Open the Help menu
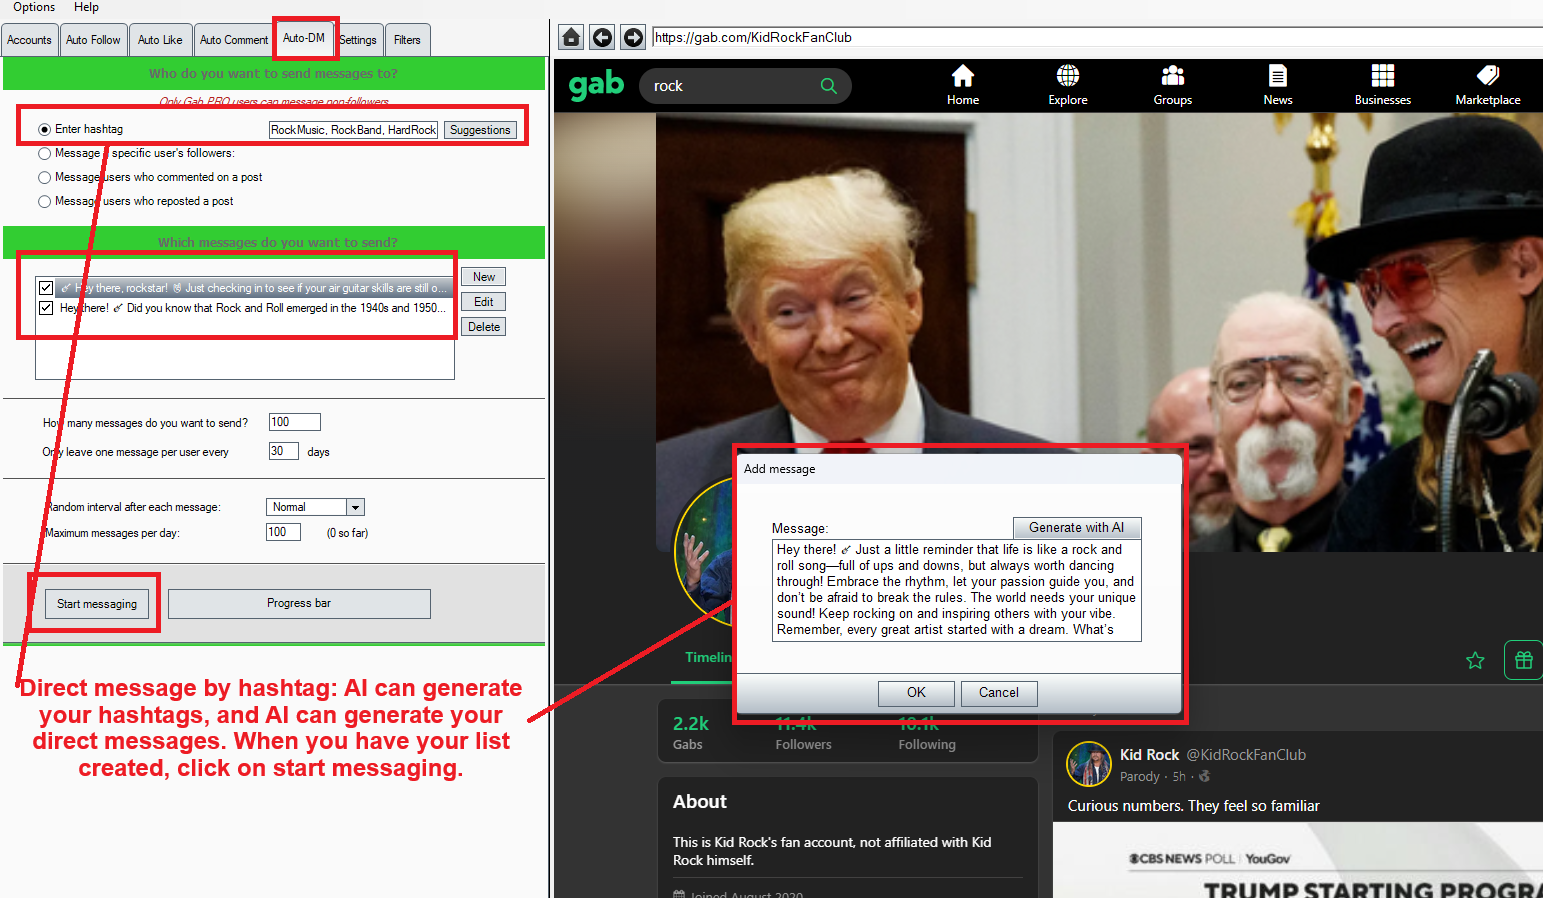Image resolution: width=1543 pixels, height=898 pixels. tap(87, 7)
